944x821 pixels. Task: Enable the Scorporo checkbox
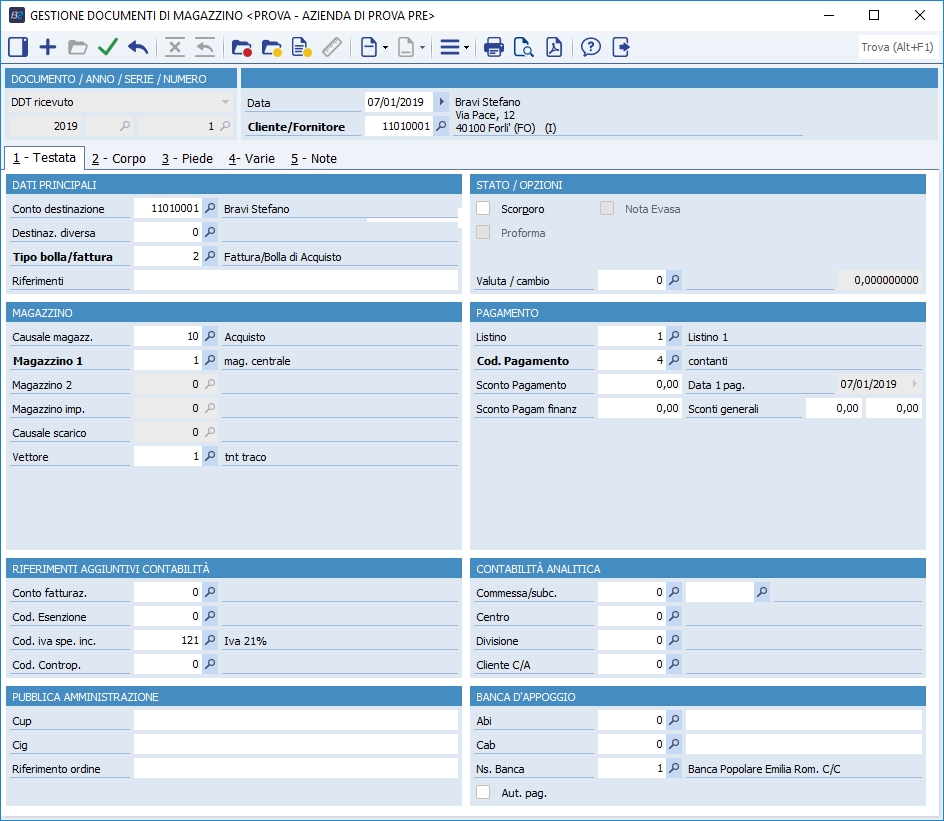484,209
